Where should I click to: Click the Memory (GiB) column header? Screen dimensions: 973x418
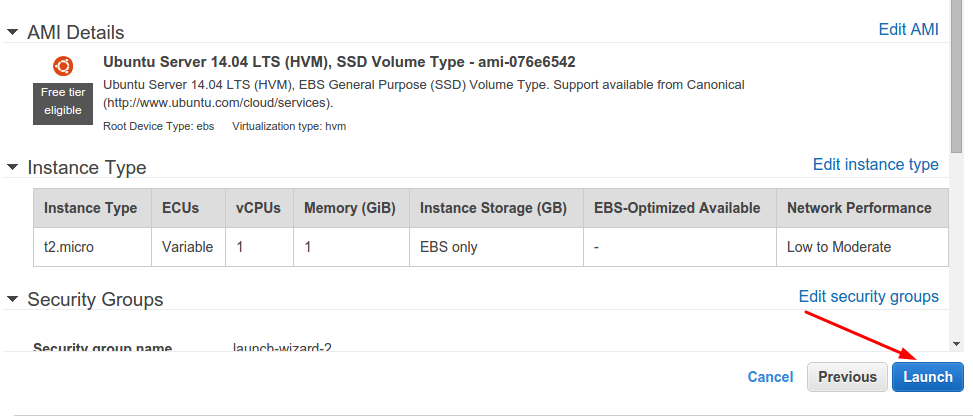coord(349,208)
